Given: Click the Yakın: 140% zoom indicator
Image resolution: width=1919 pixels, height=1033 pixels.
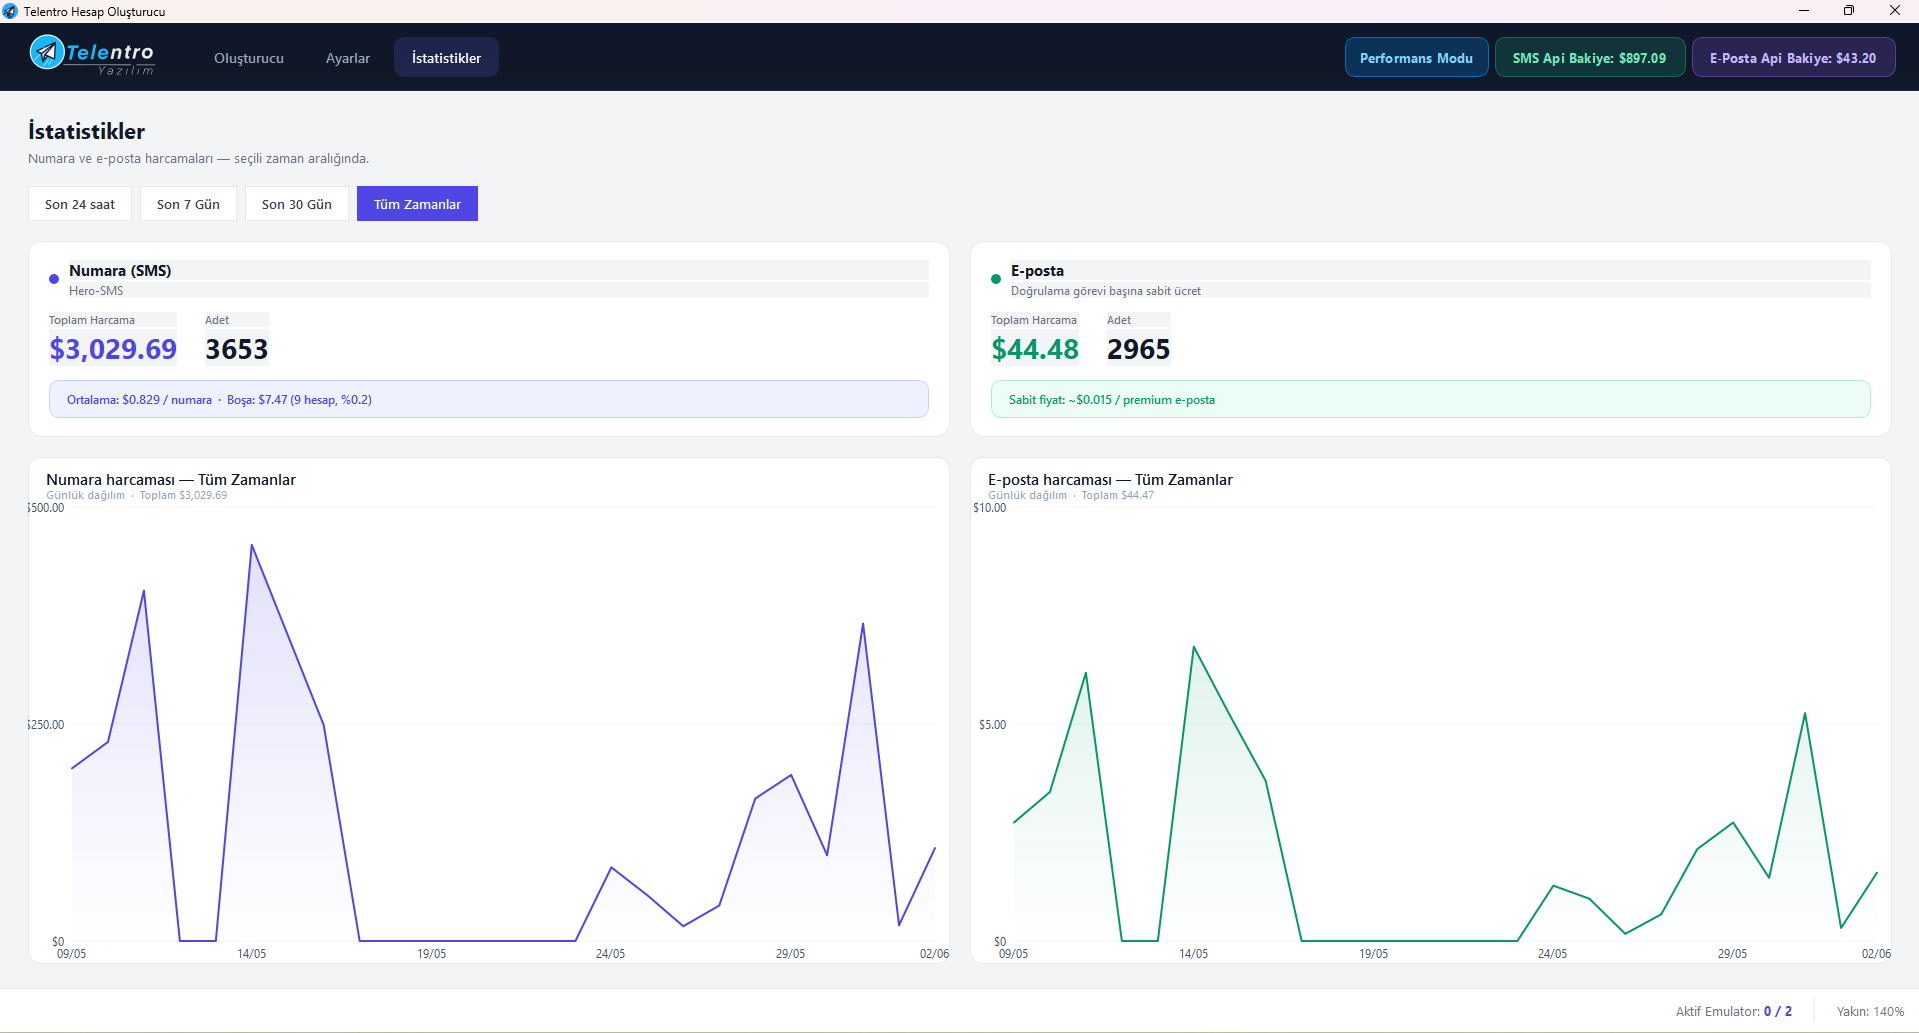Looking at the screenshot, I should (1870, 1011).
